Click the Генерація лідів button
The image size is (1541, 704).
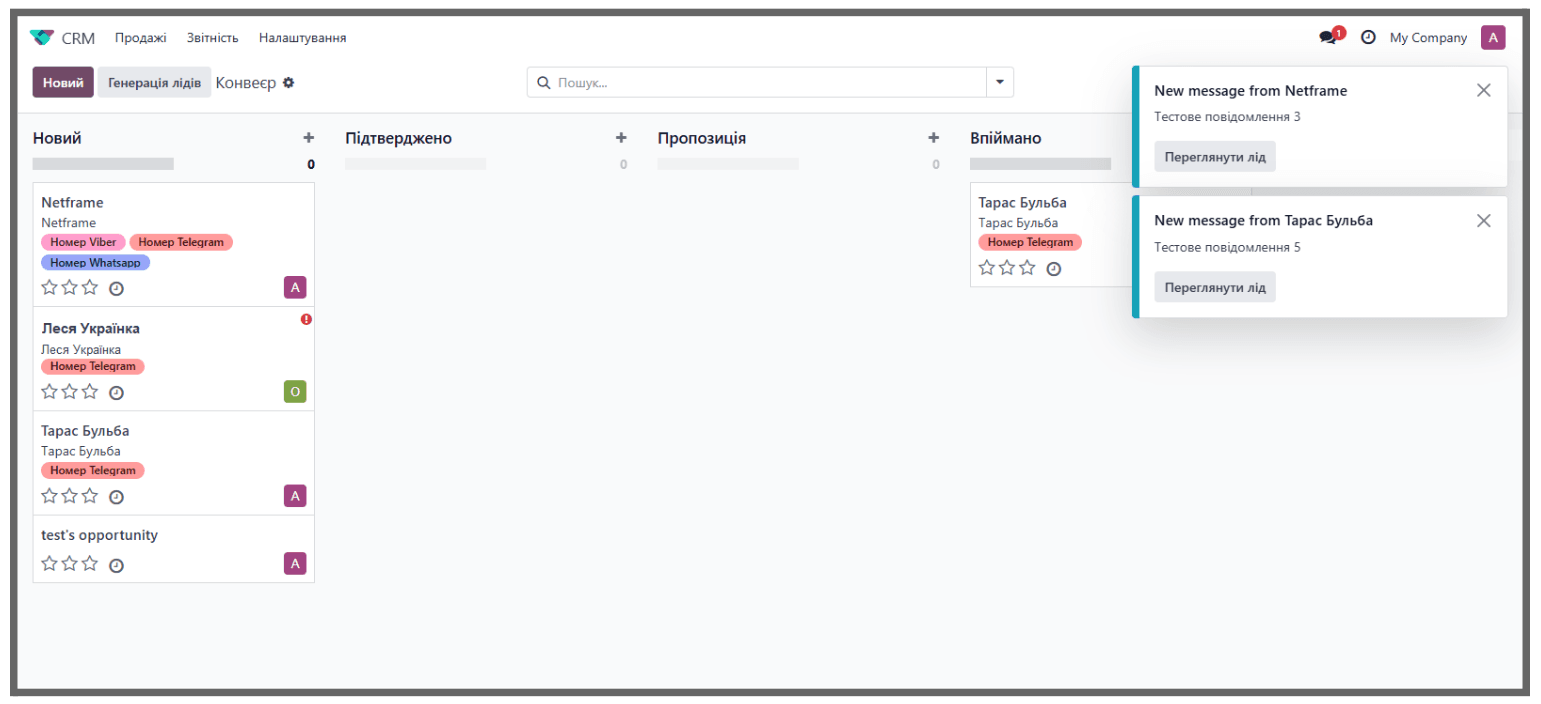(155, 82)
